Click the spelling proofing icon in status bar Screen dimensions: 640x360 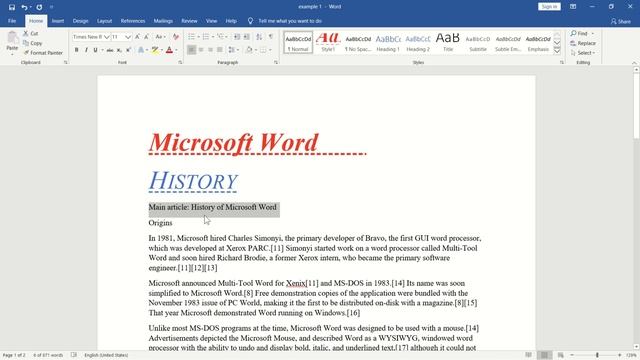coord(73,355)
